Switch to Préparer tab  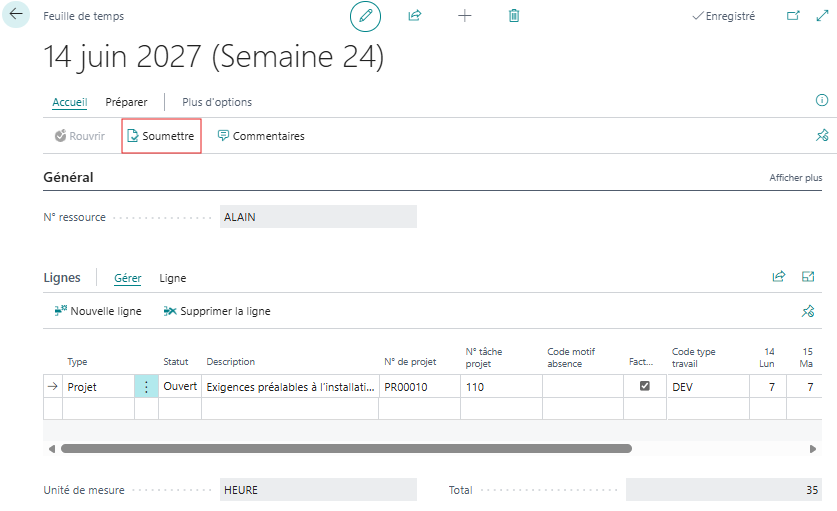point(126,102)
